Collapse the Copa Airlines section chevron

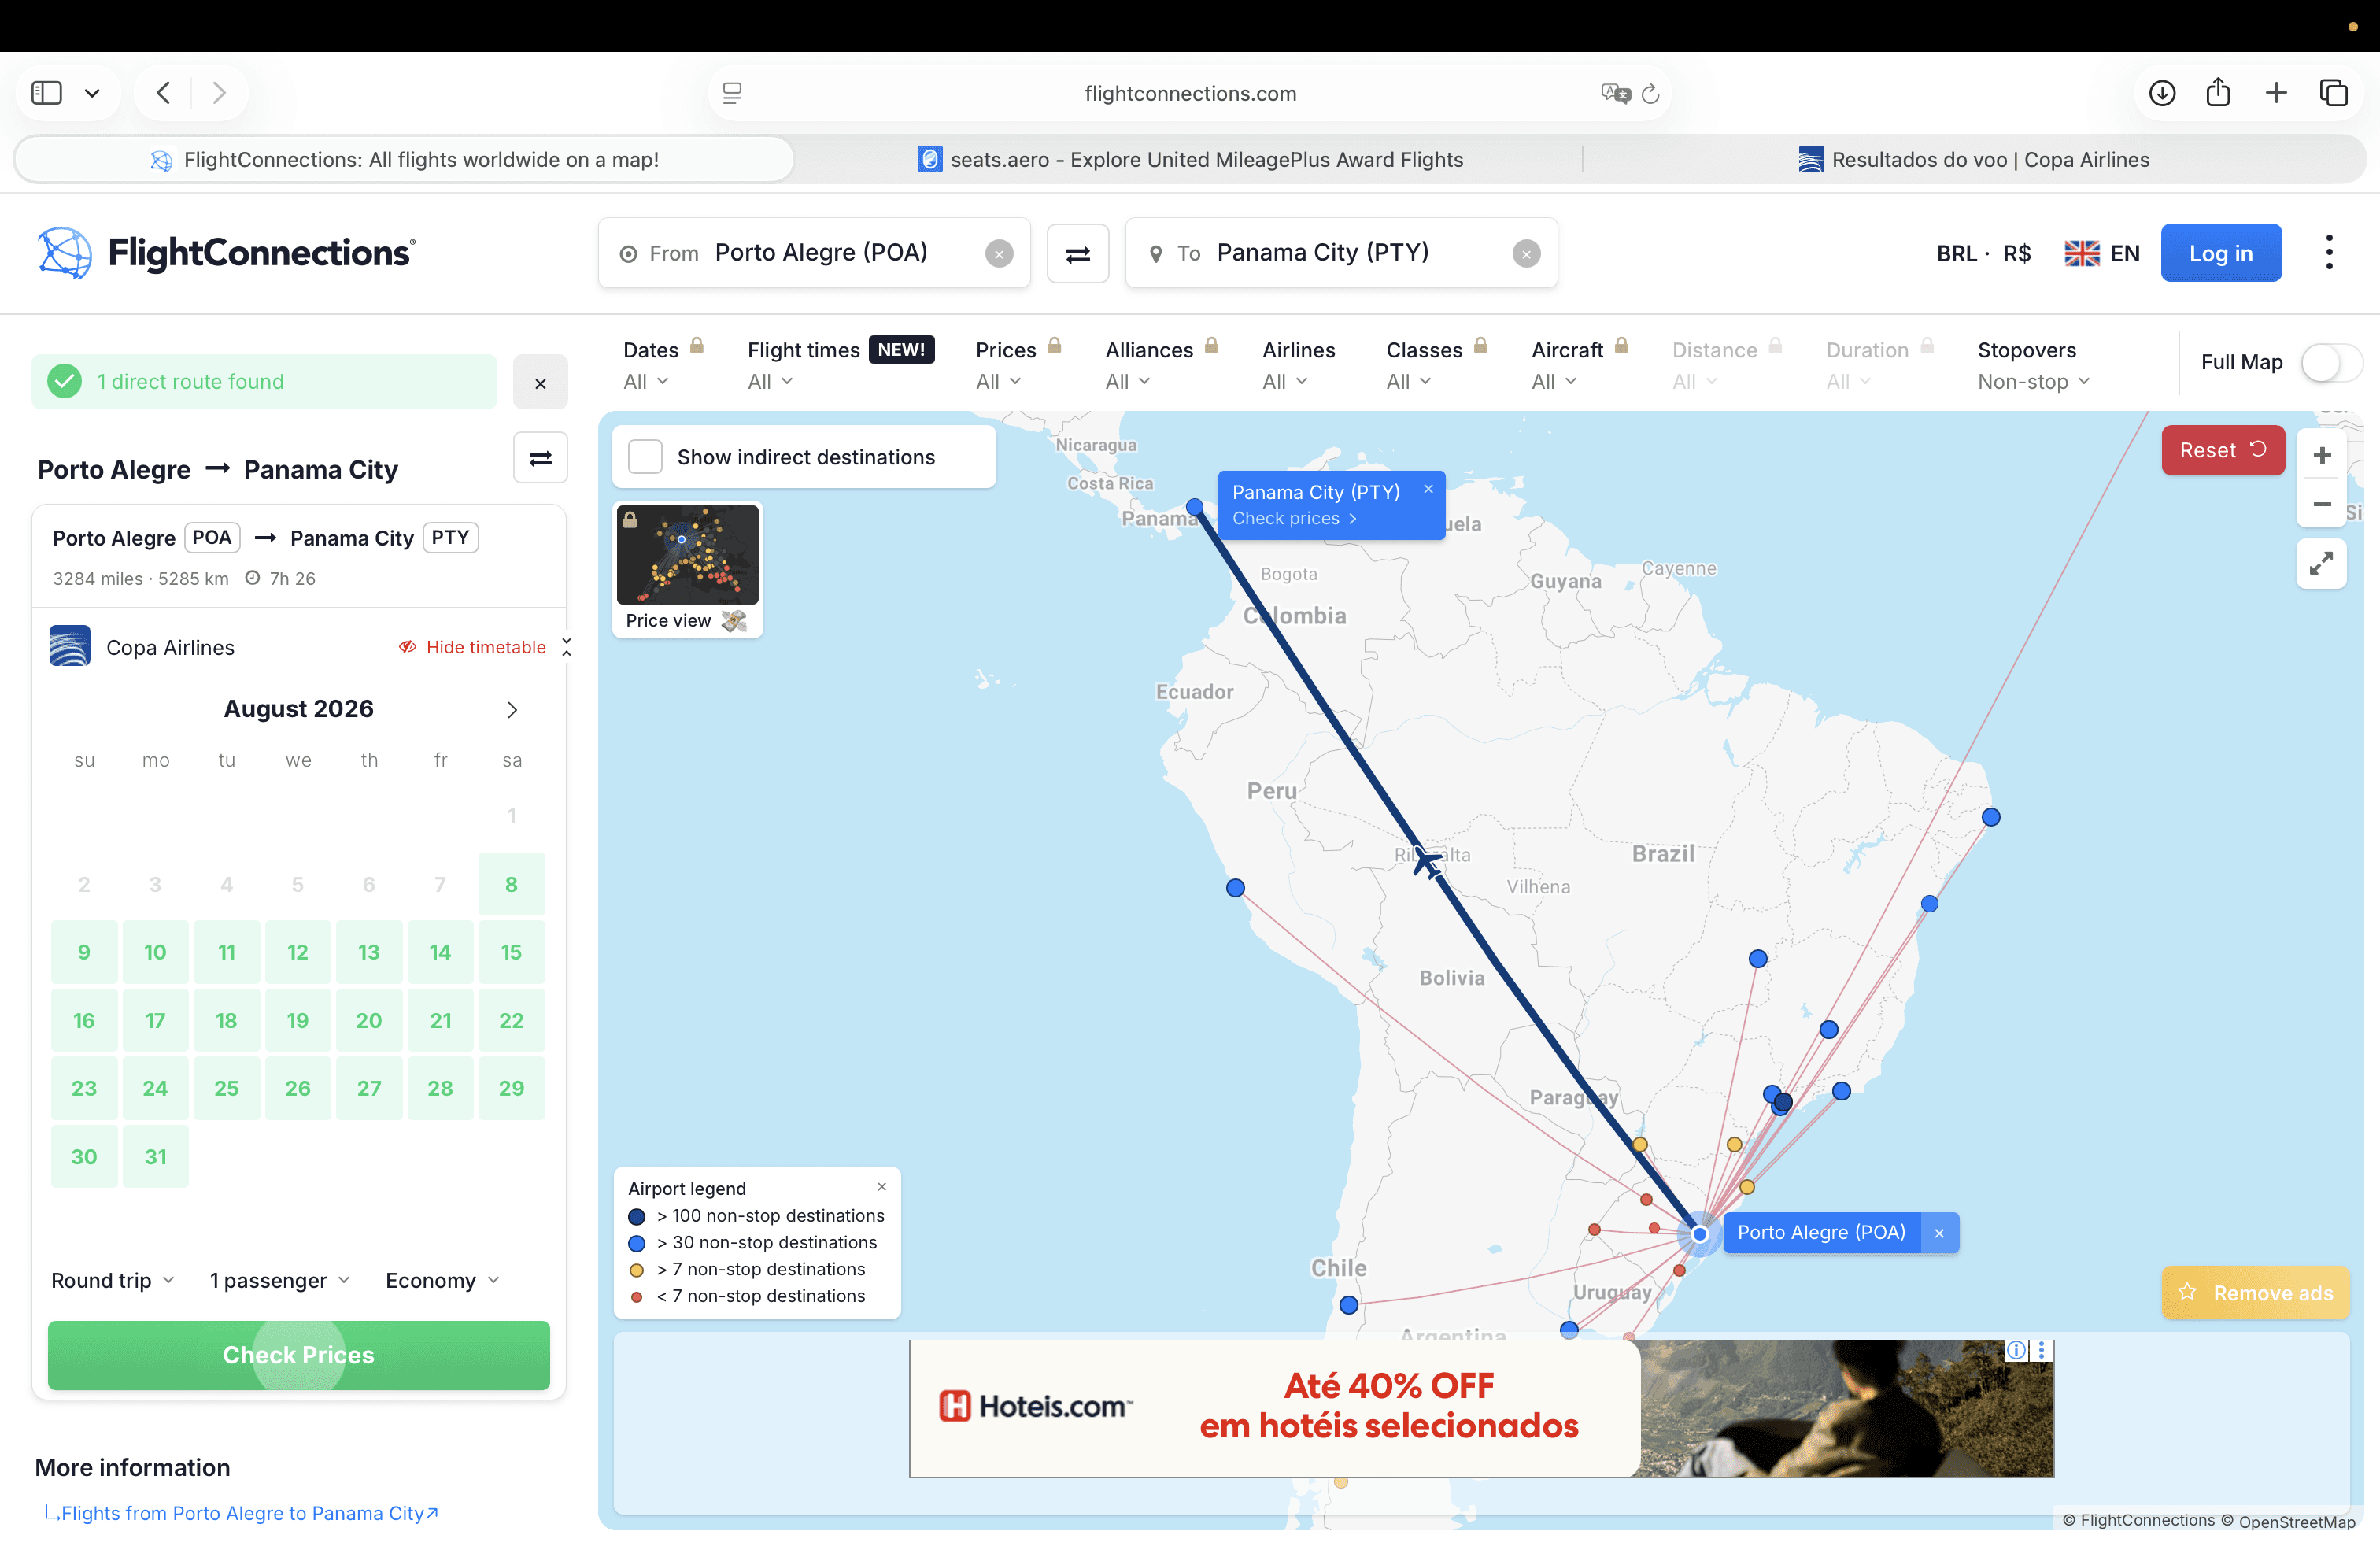[x=567, y=647]
